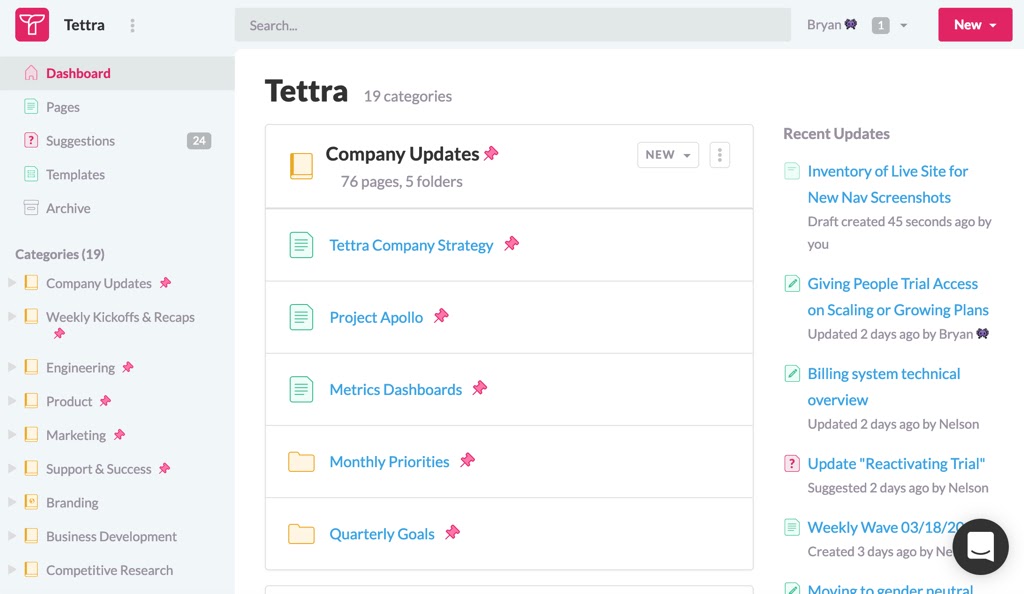Click the Monthly Priorities folder icon
1024x594 pixels.
301,461
